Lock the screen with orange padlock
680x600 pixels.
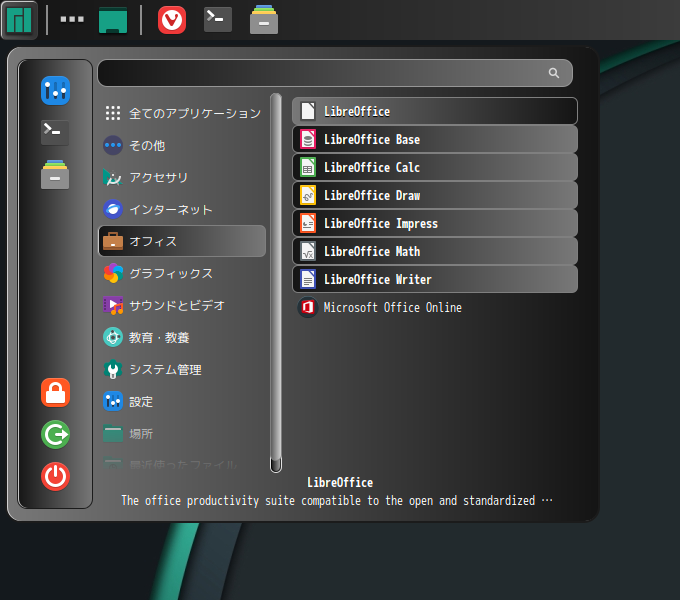(56, 392)
